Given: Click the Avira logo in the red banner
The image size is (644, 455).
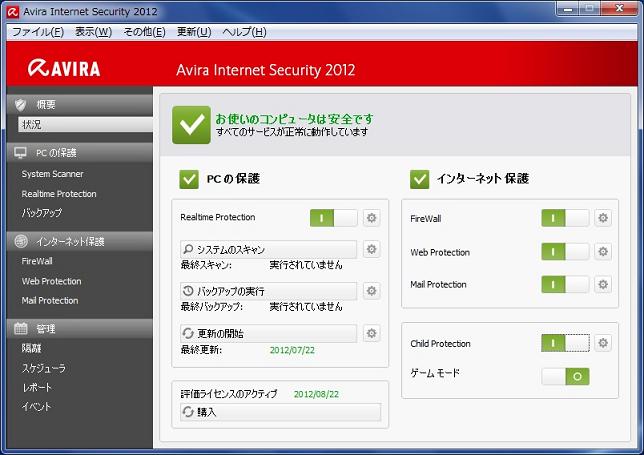Looking at the screenshot, I should (64, 68).
